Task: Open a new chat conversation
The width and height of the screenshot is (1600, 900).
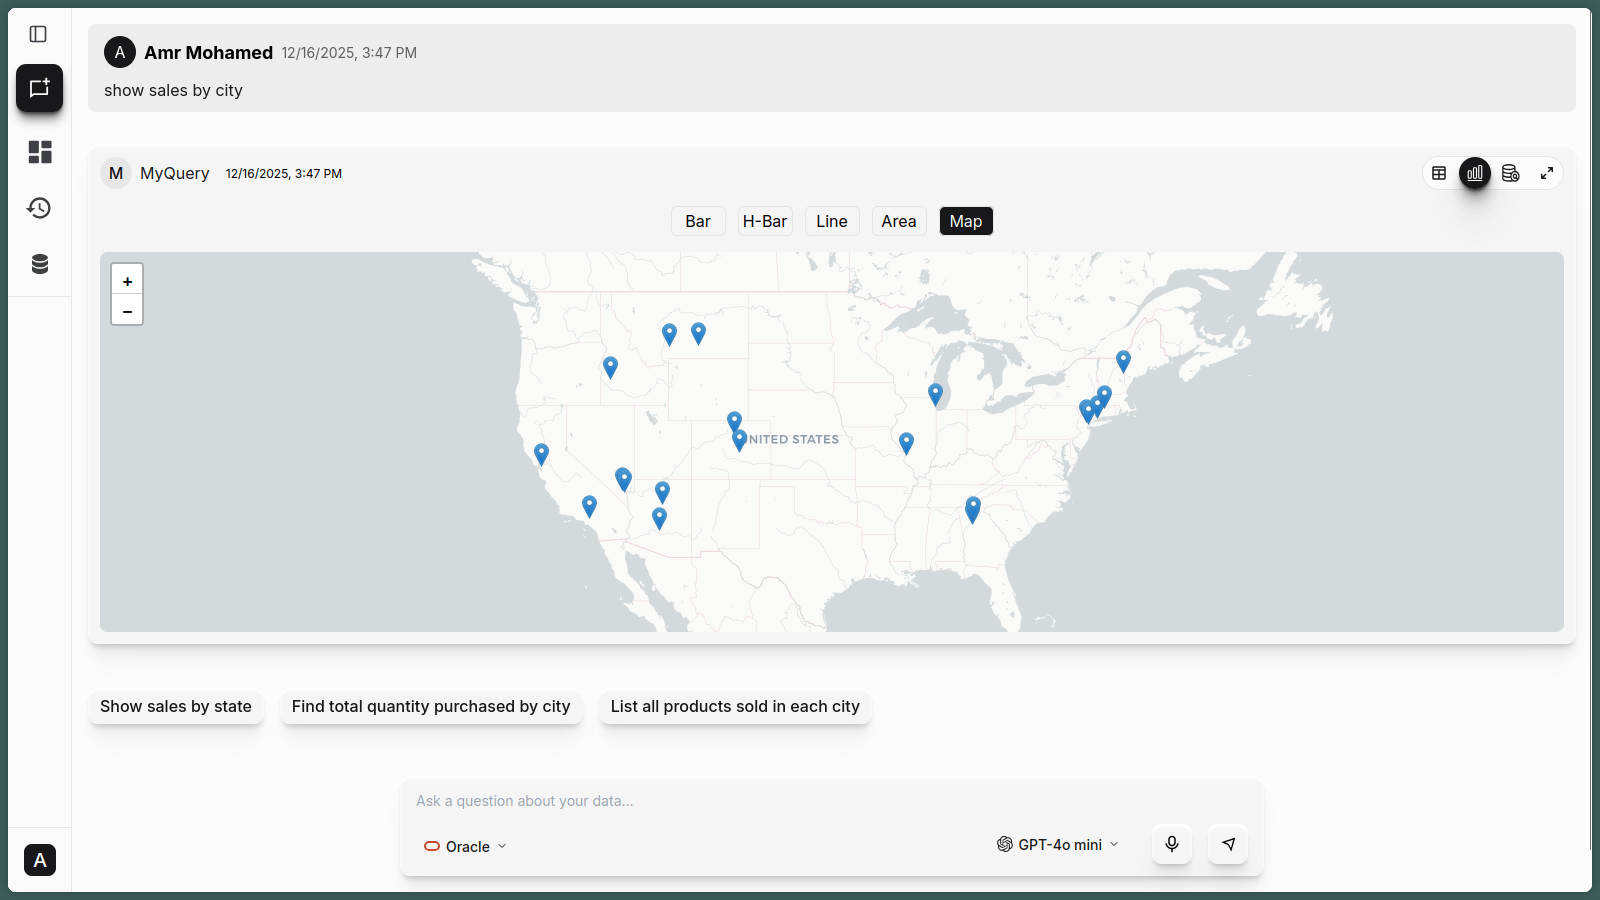Action: tap(39, 88)
